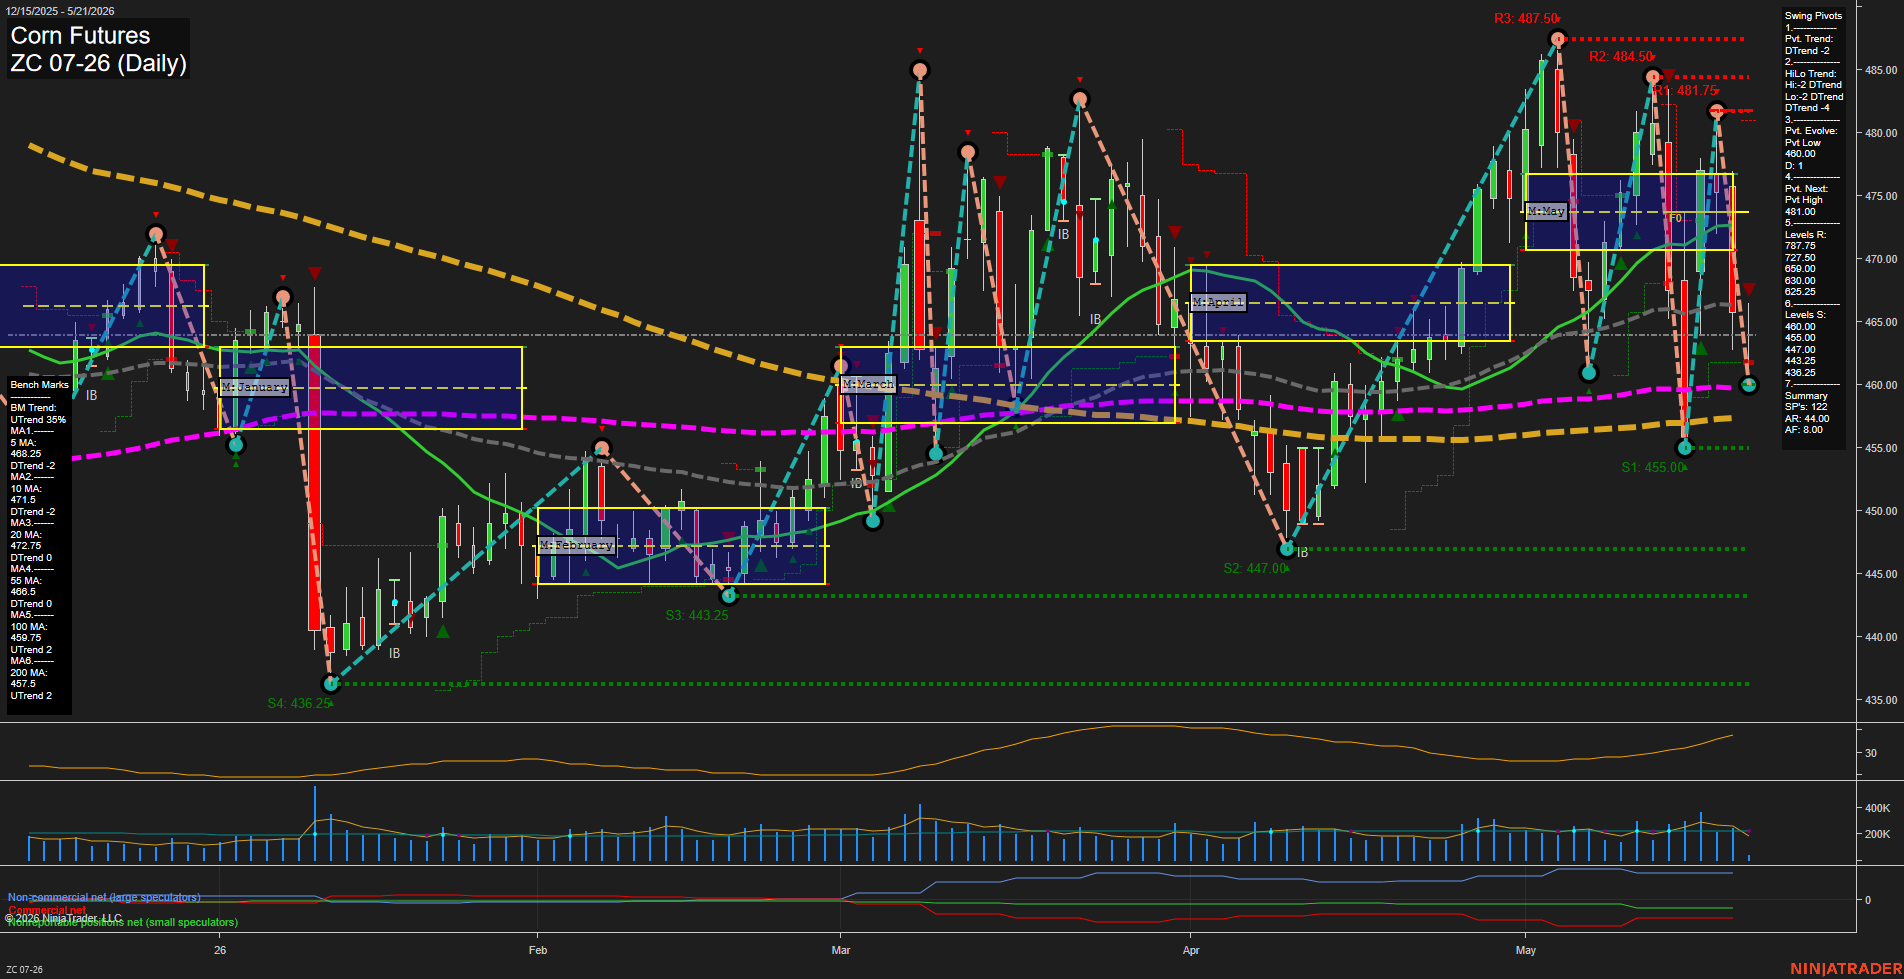Click the swing high pivot marker at R2
The width and height of the screenshot is (1904, 979).
point(1653,76)
